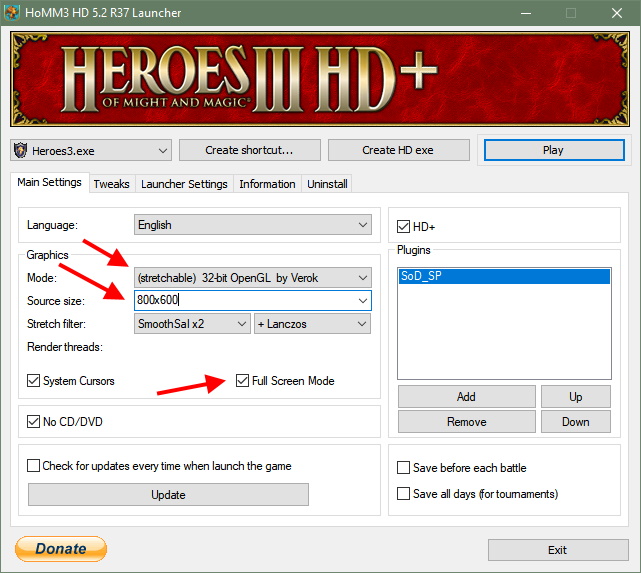Image resolution: width=641 pixels, height=573 pixels.
Task: Select the SoD_SP plugin entry
Action: [x=504, y=276]
